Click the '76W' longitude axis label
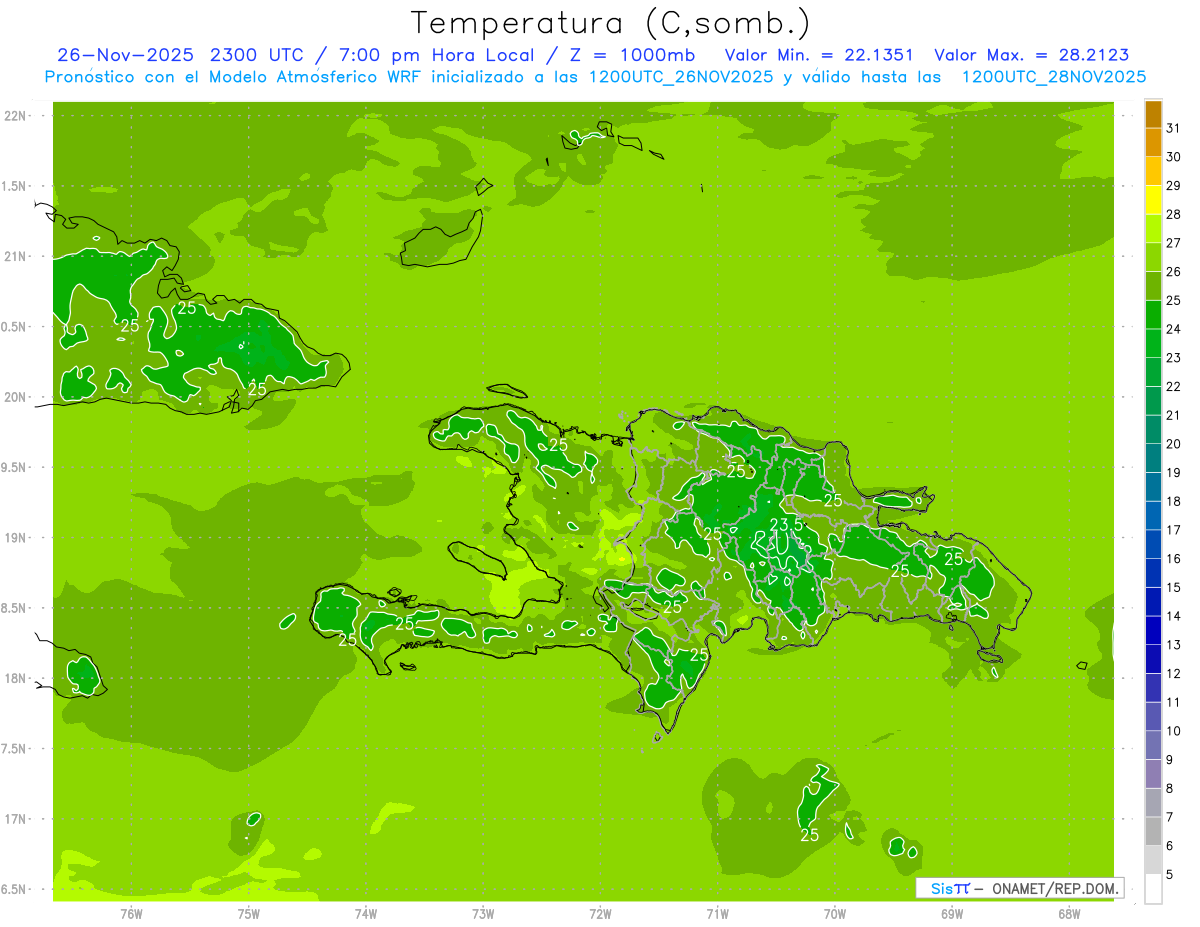 click(x=131, y=913)
